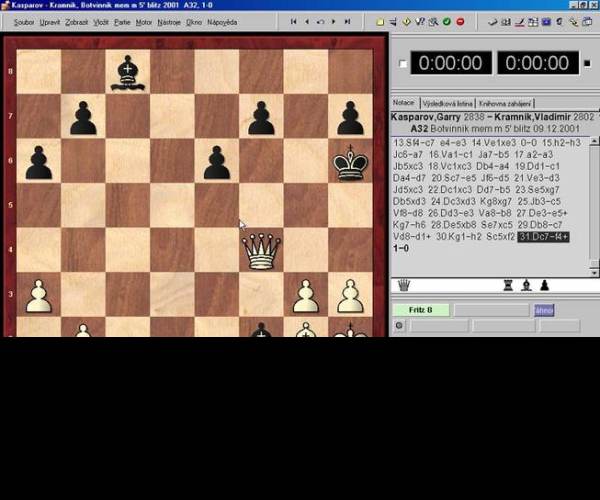600x500 pixels.
Task: Select move 30.Kg1-h2 in notation
Action: [458, 237]
